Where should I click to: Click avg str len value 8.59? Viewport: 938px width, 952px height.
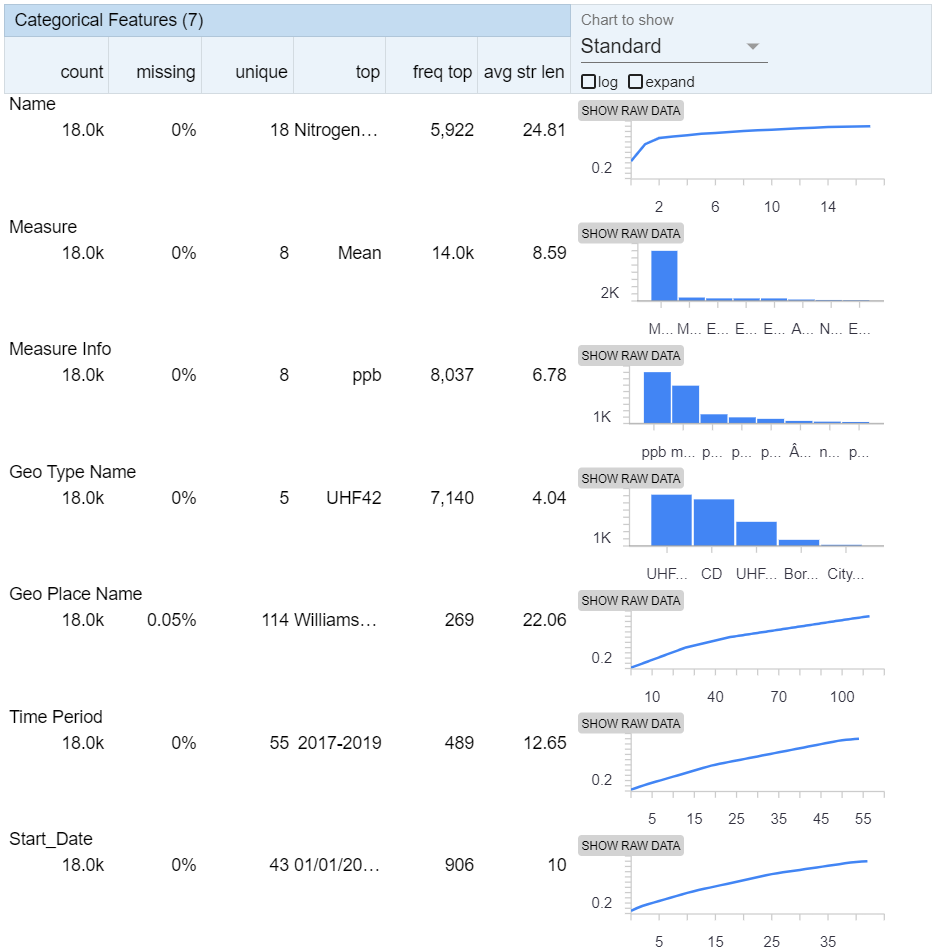(x=549, y=253)
